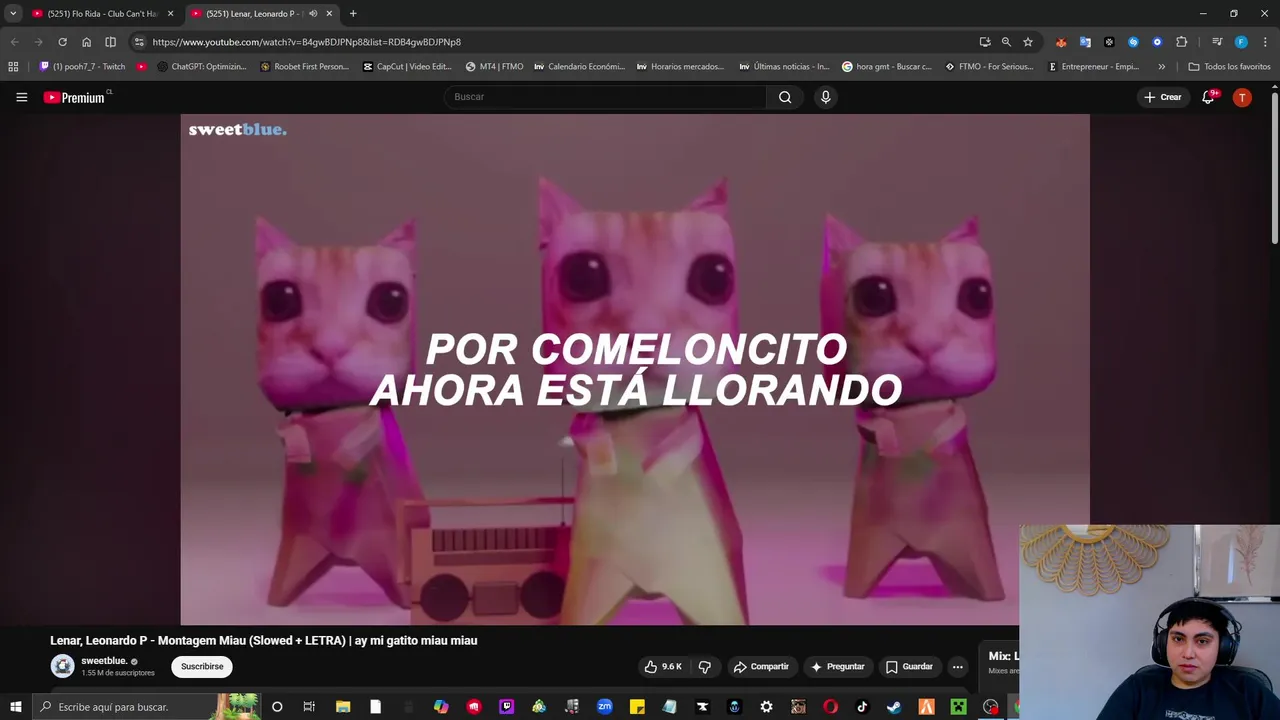The height and width of the screenshot is (720, 1280).
Task: Open the hora gmt - Buscar bookmark
Action: click(x=886, y=67)
